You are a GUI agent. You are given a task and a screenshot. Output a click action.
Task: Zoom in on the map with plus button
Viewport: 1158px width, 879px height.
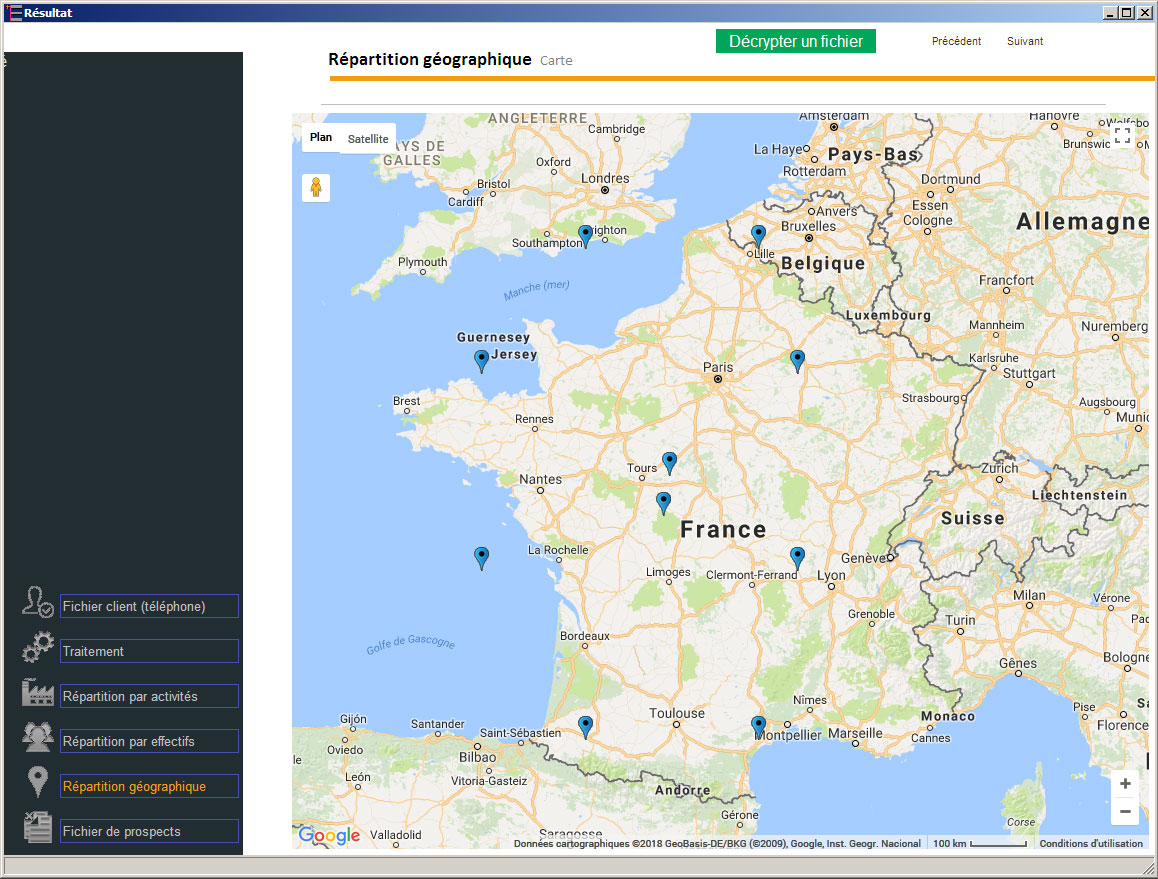[1125, 784]
